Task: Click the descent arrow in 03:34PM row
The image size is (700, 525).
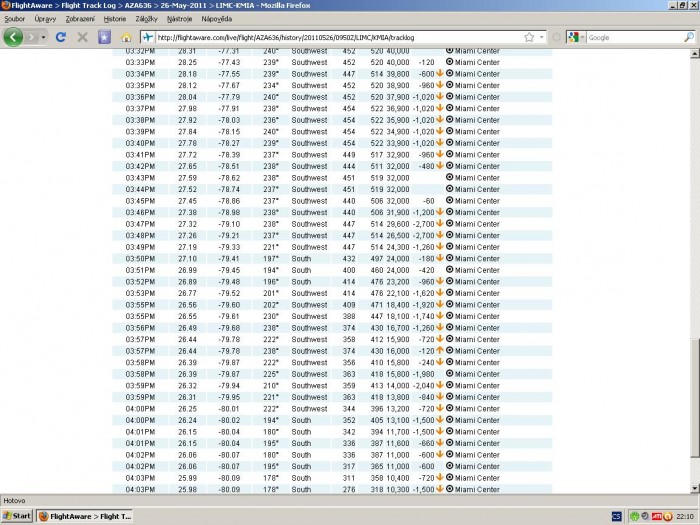Action: pos(440,73)
